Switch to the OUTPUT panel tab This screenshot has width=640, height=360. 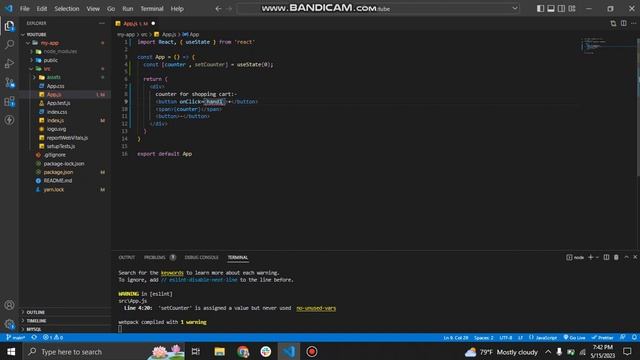point(127,258)
